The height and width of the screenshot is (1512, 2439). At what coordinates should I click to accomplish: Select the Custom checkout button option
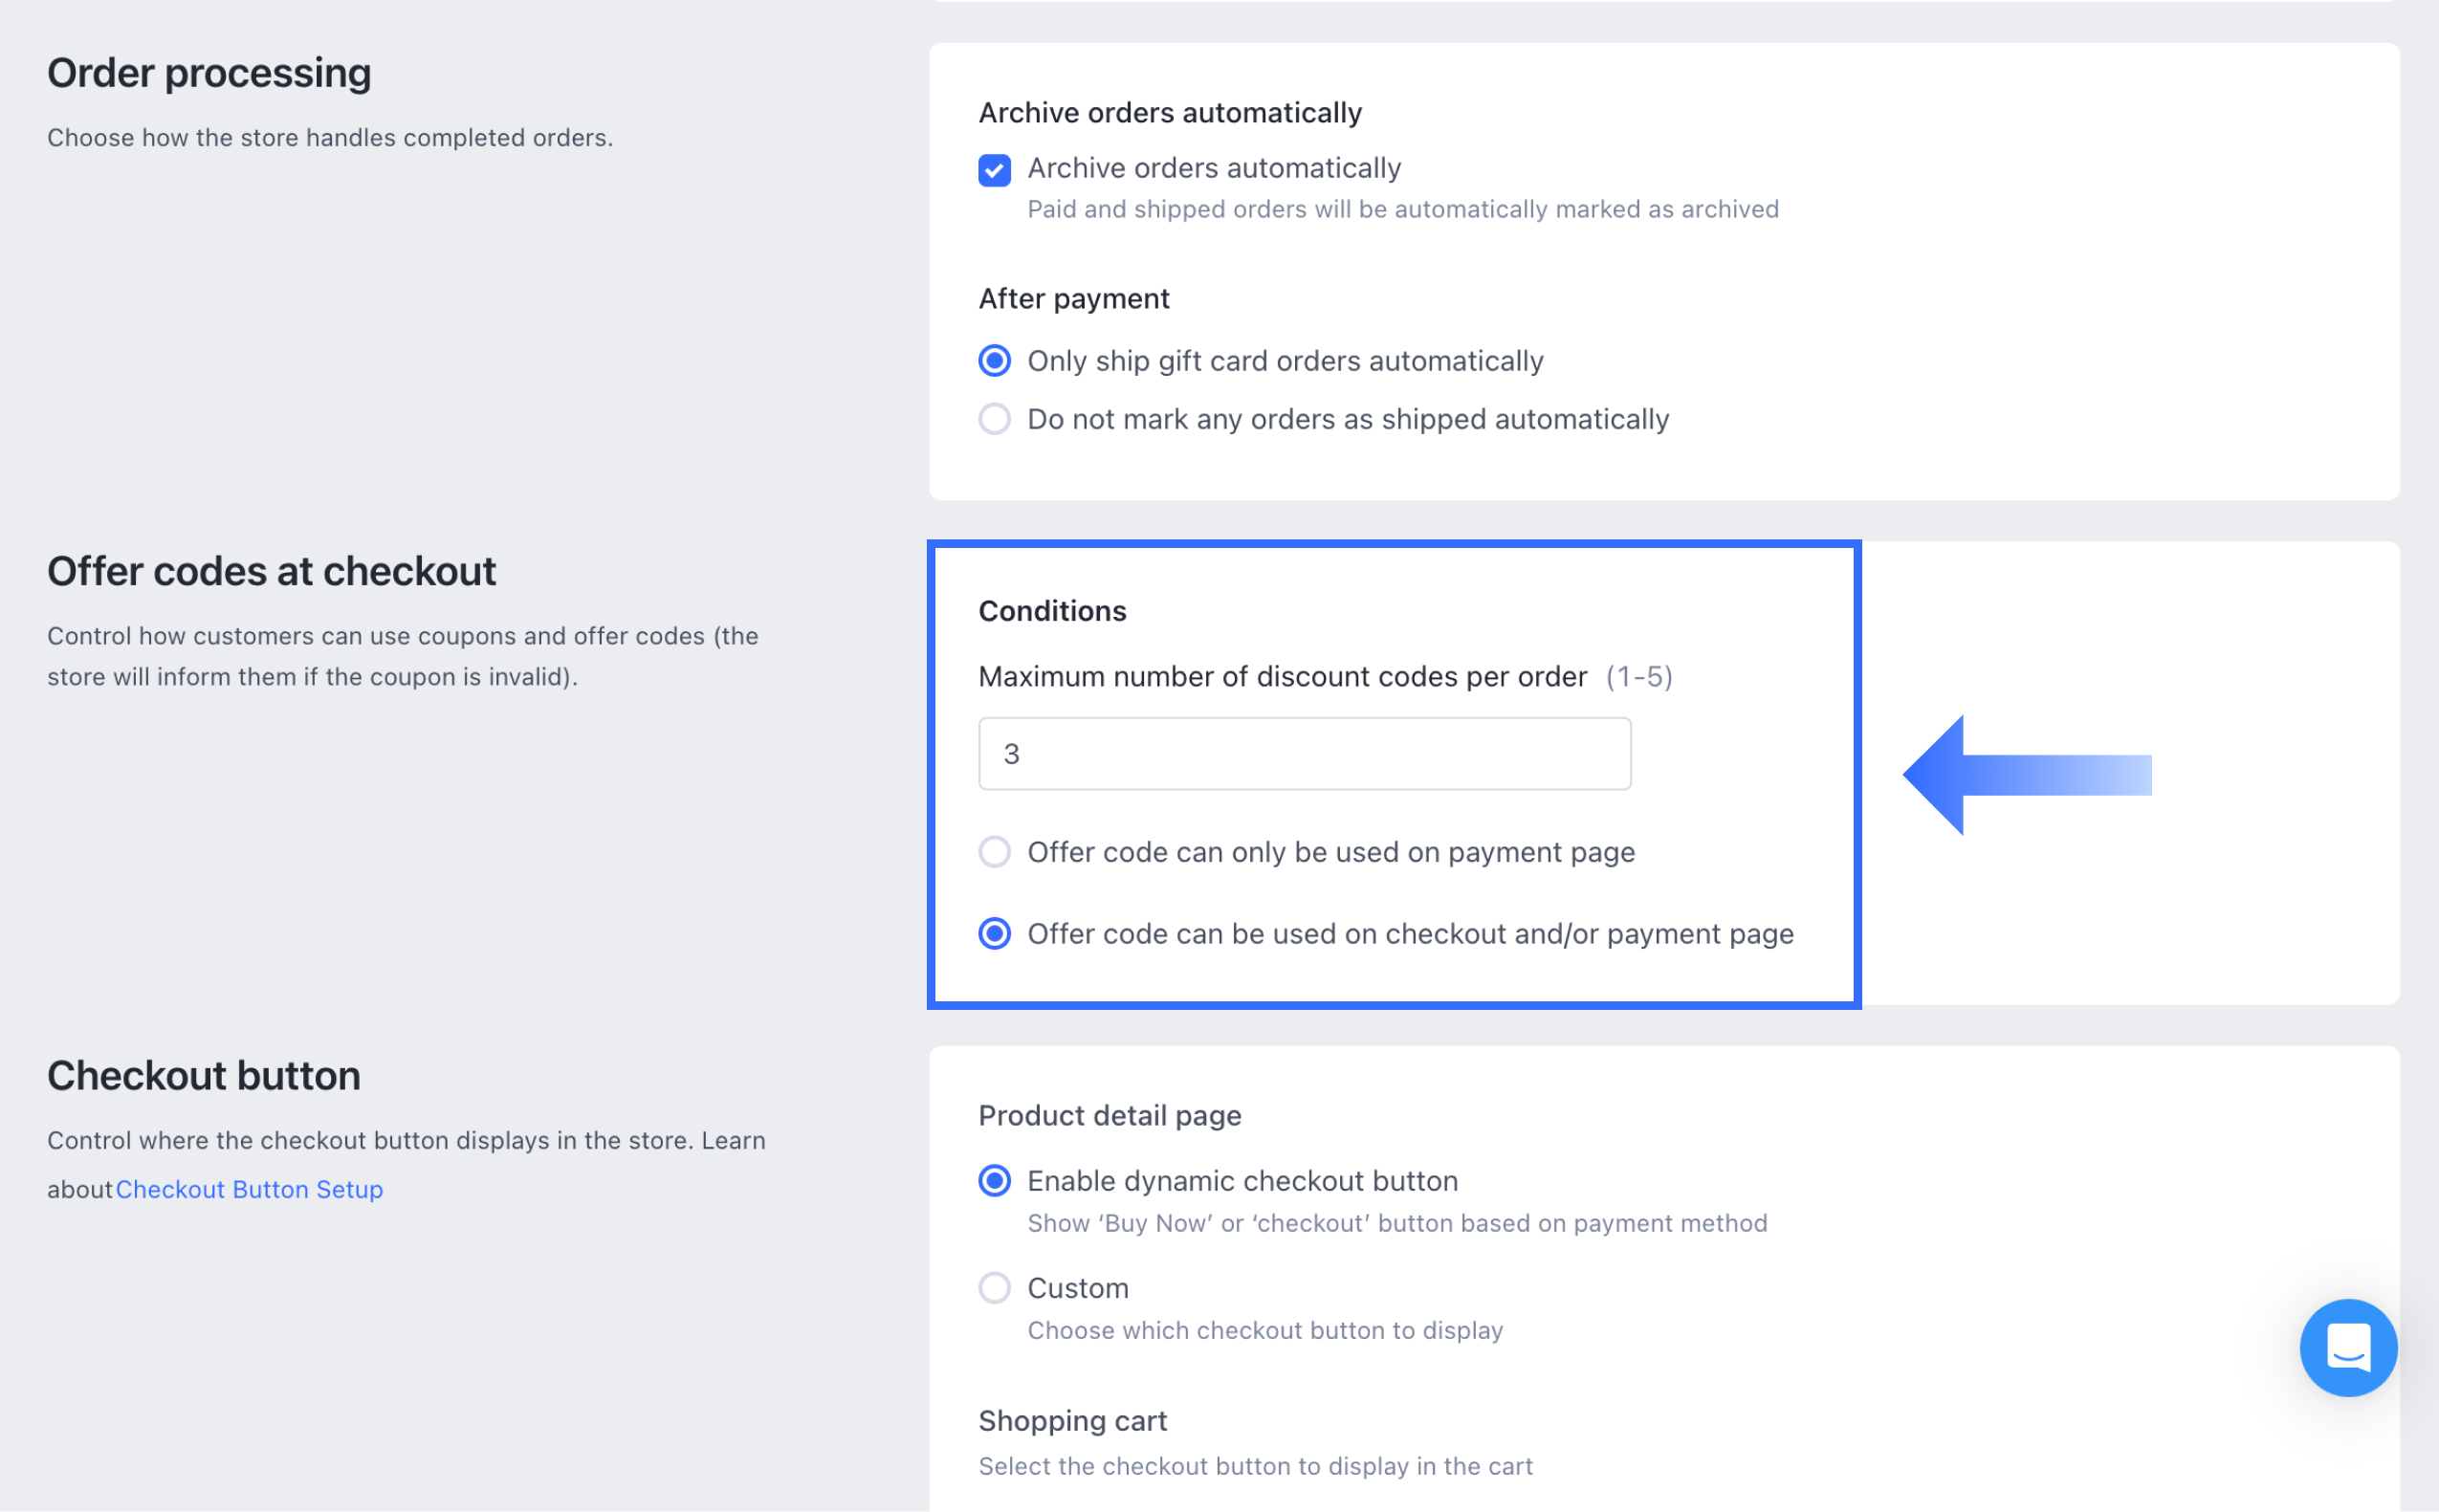994,1288
